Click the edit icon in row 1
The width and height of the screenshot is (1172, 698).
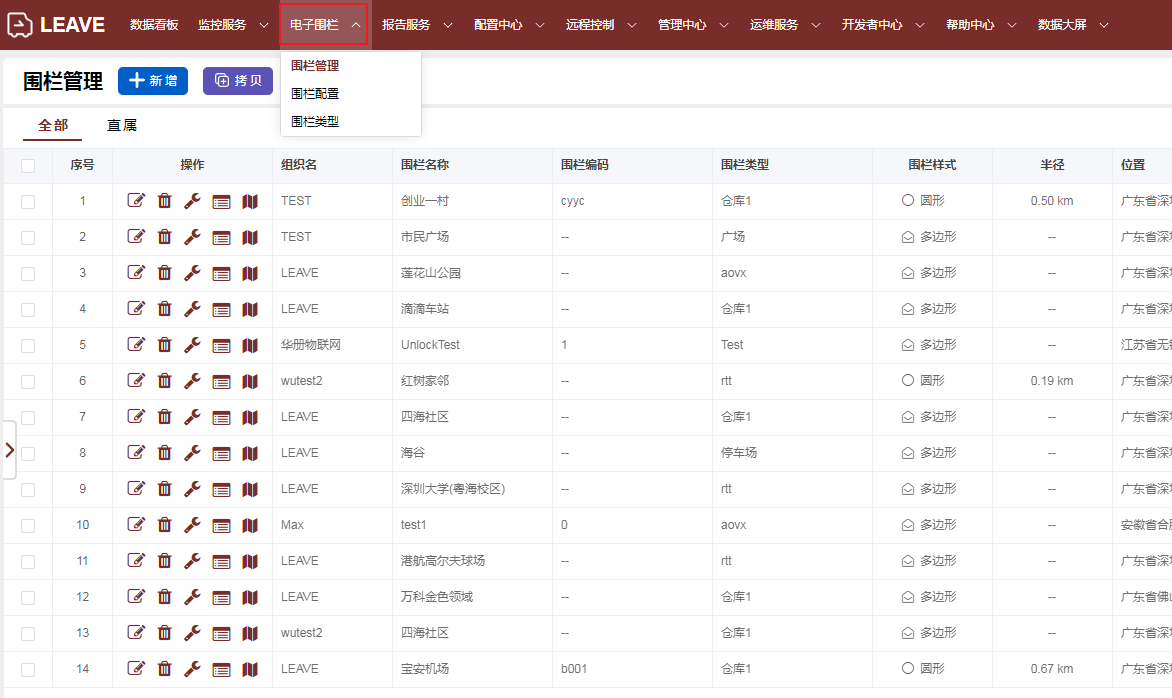[136, 201]
